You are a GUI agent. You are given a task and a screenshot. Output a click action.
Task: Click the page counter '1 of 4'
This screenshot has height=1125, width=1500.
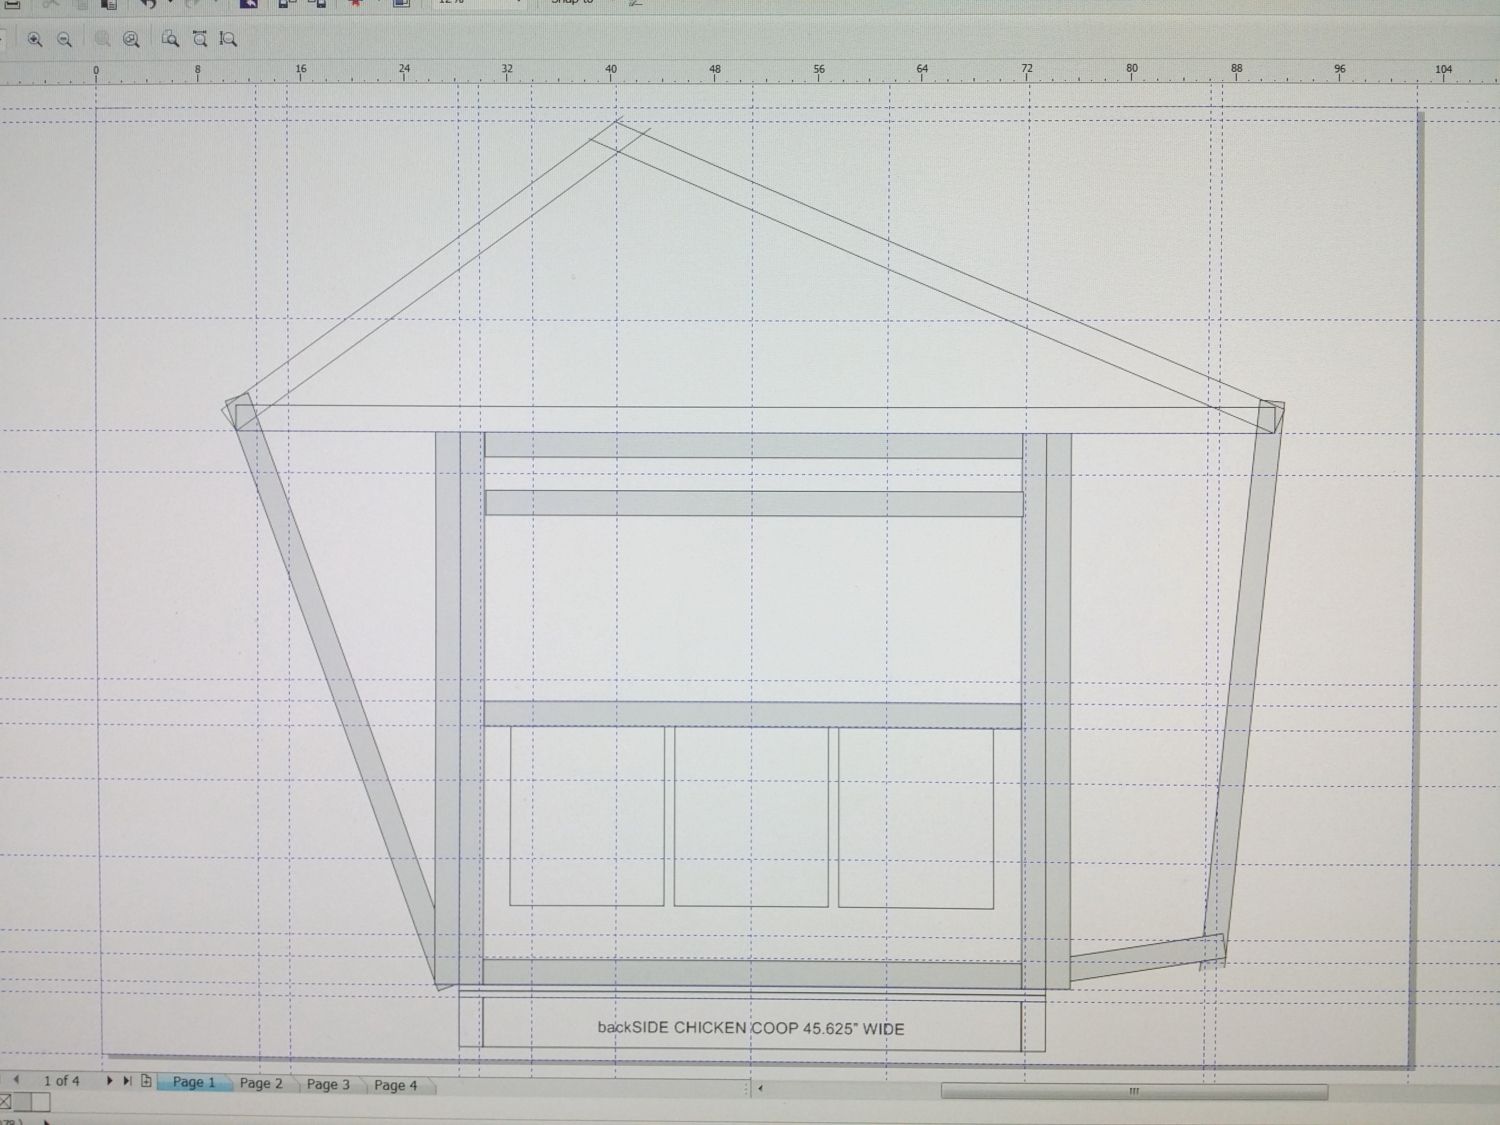(61, 1080)
